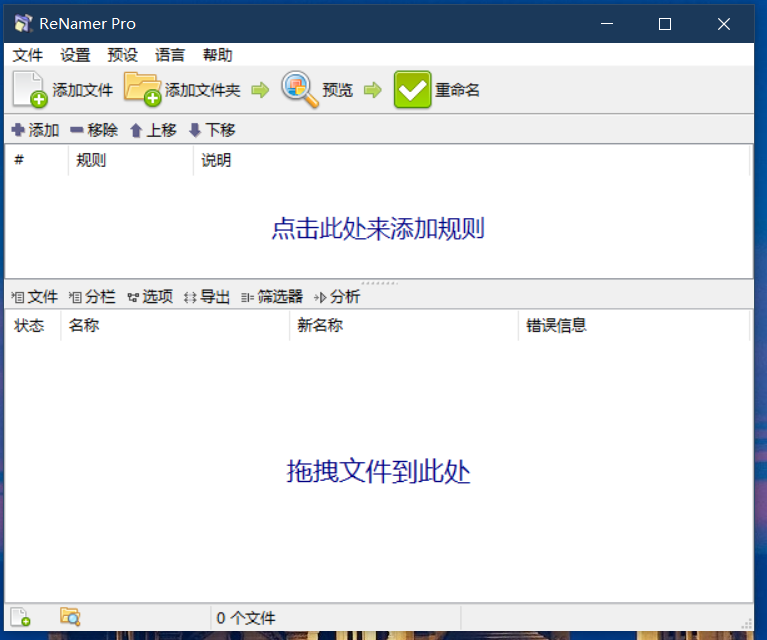Sort by the 错误信息 column header
The height and width of the screenshot is (640, 767).
[634, 325]
